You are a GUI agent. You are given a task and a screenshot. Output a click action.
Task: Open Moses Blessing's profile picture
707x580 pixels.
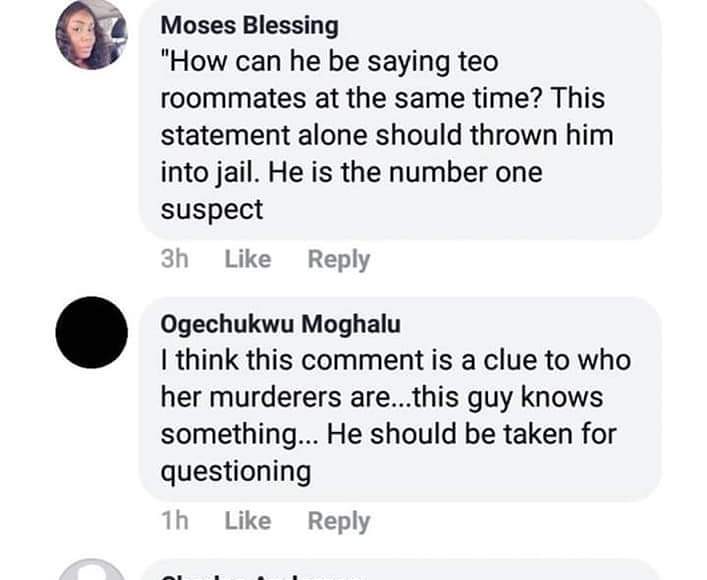(91, 36)
